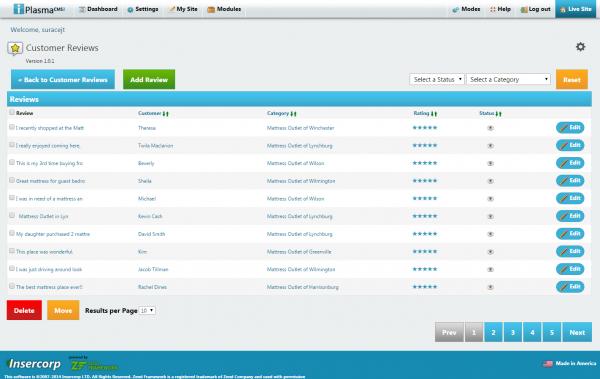600x379 pixels.
Task: Sort reviews by Rating column arrows
Action: [434, 114]
